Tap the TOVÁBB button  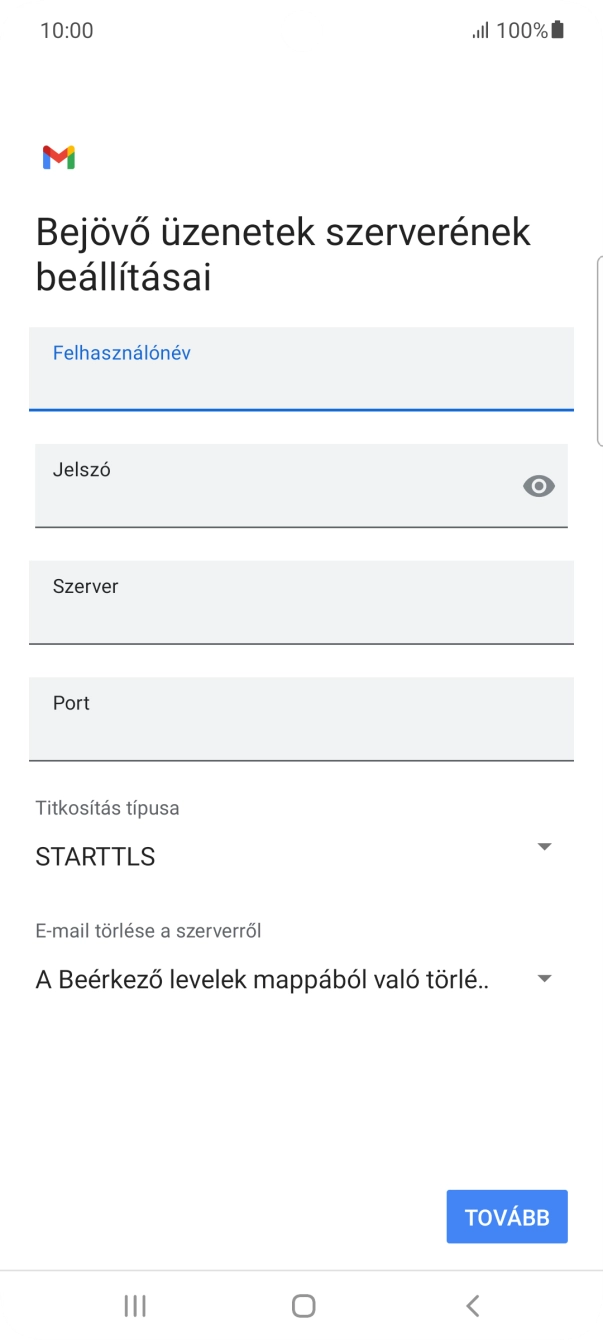(x=506, y=1216)
